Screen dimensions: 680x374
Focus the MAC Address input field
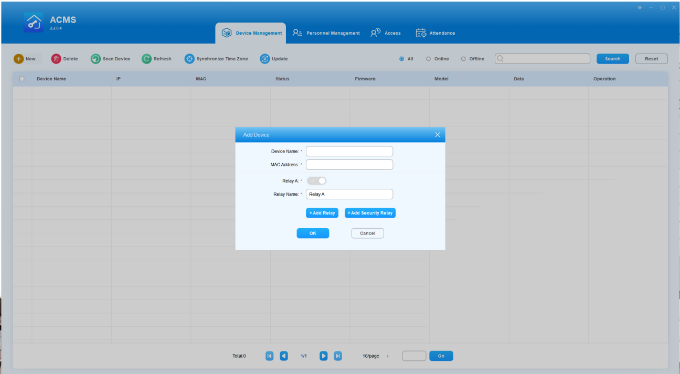click(x=350, y=164)
